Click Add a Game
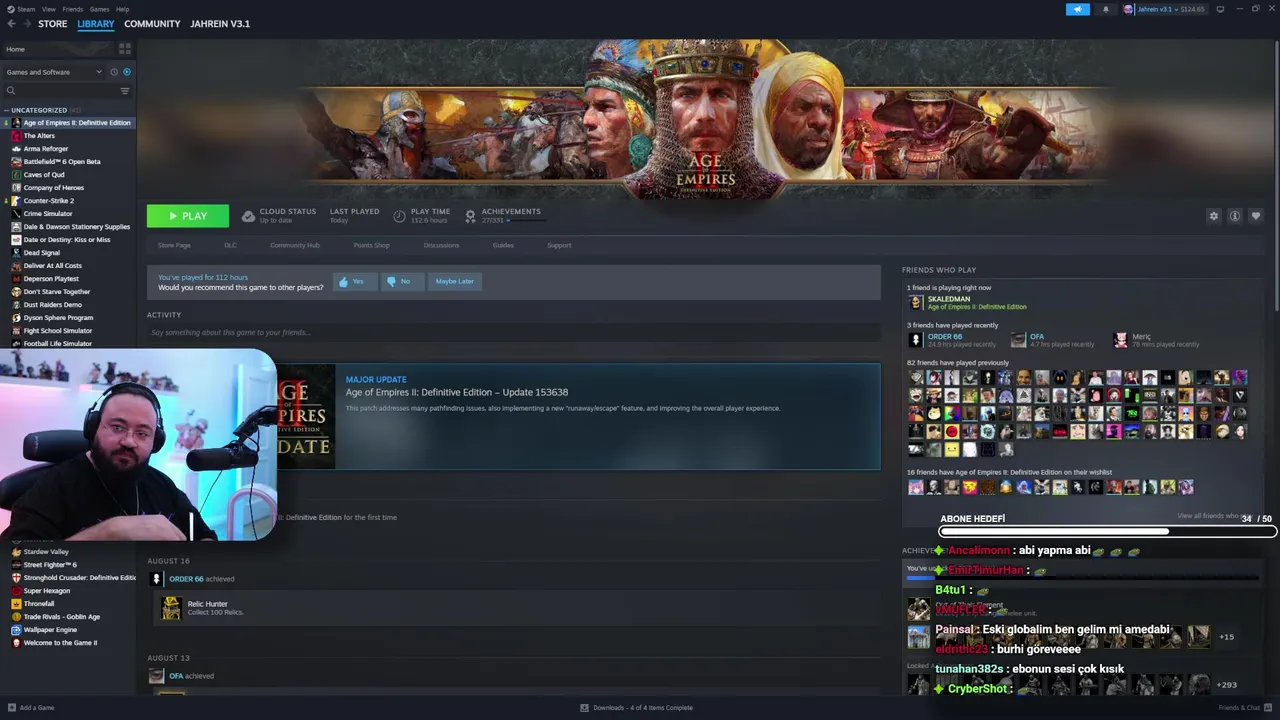Viewport: 1280px width, 720px height. (31, 708)
